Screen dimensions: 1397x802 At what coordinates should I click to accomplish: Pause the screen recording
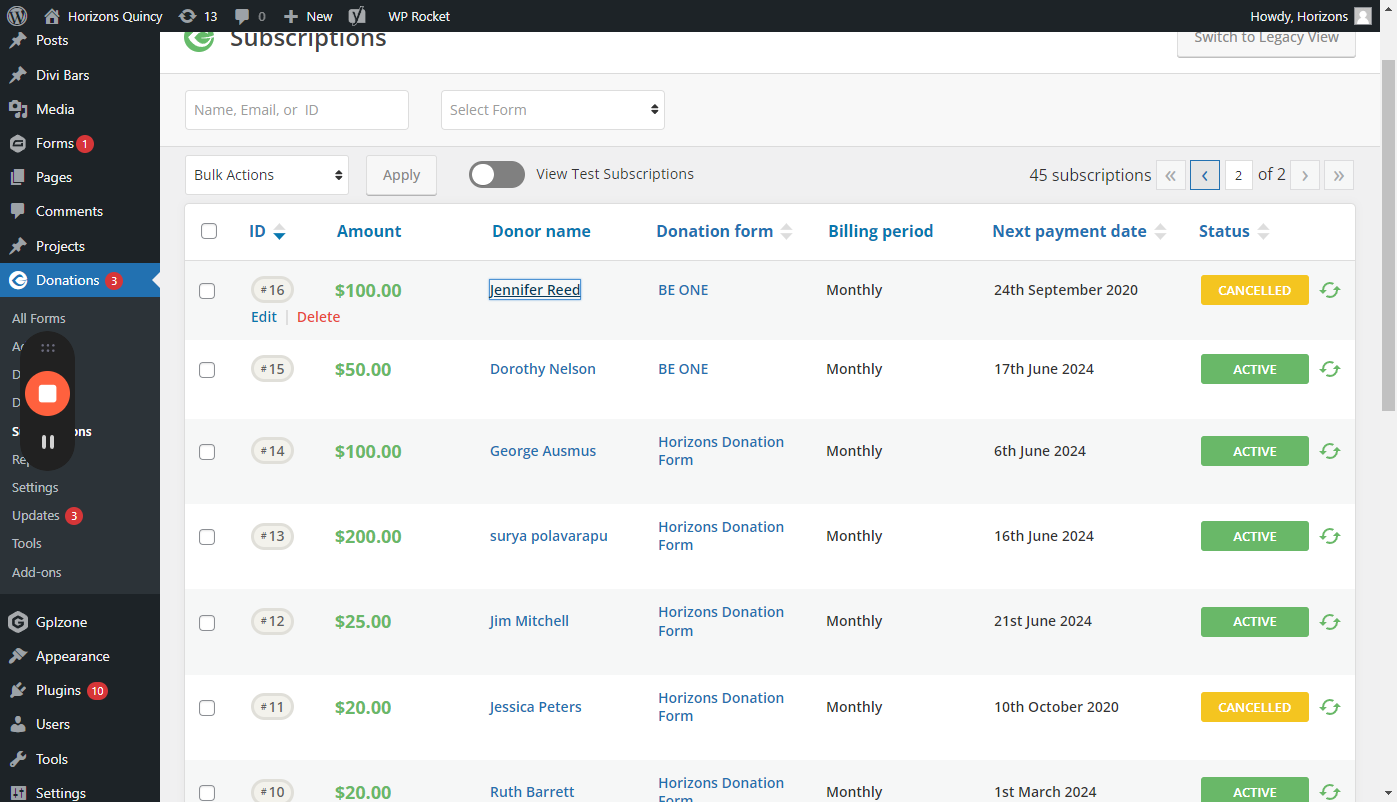[47, 441]
